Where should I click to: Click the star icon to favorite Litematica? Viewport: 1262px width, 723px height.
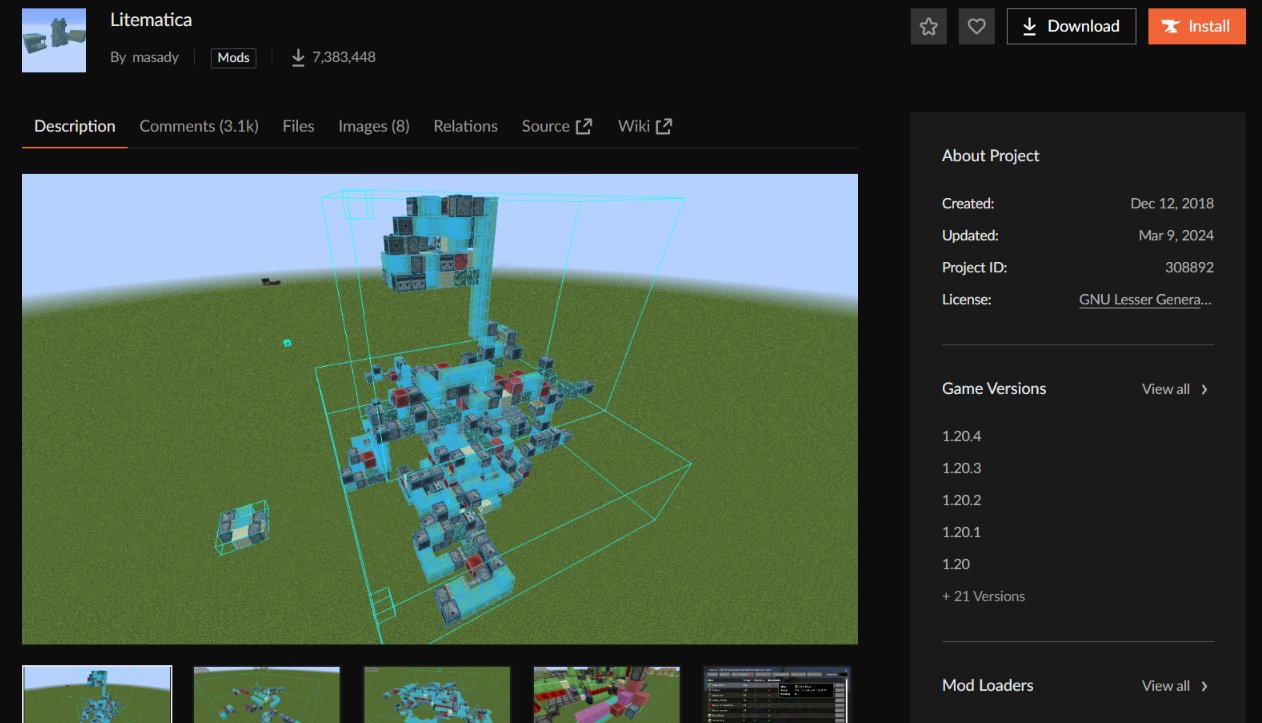pos(928,26)
